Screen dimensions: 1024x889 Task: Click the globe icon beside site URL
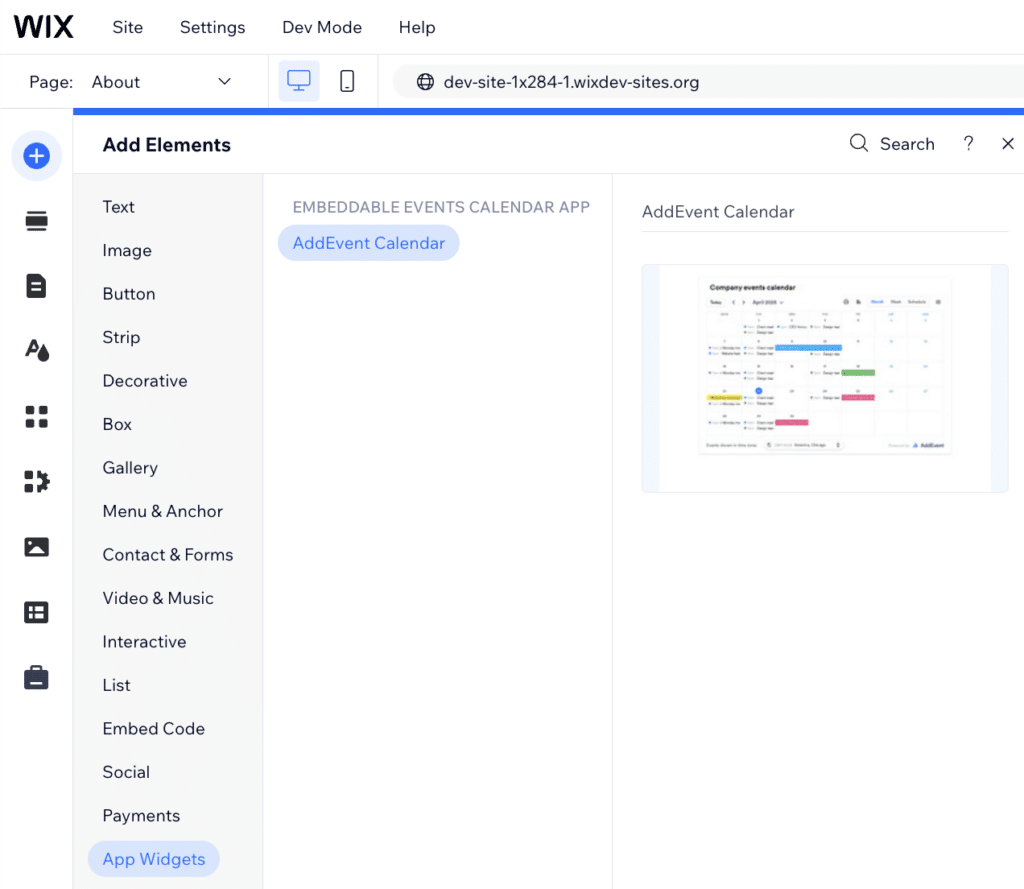tap(425, 82)
